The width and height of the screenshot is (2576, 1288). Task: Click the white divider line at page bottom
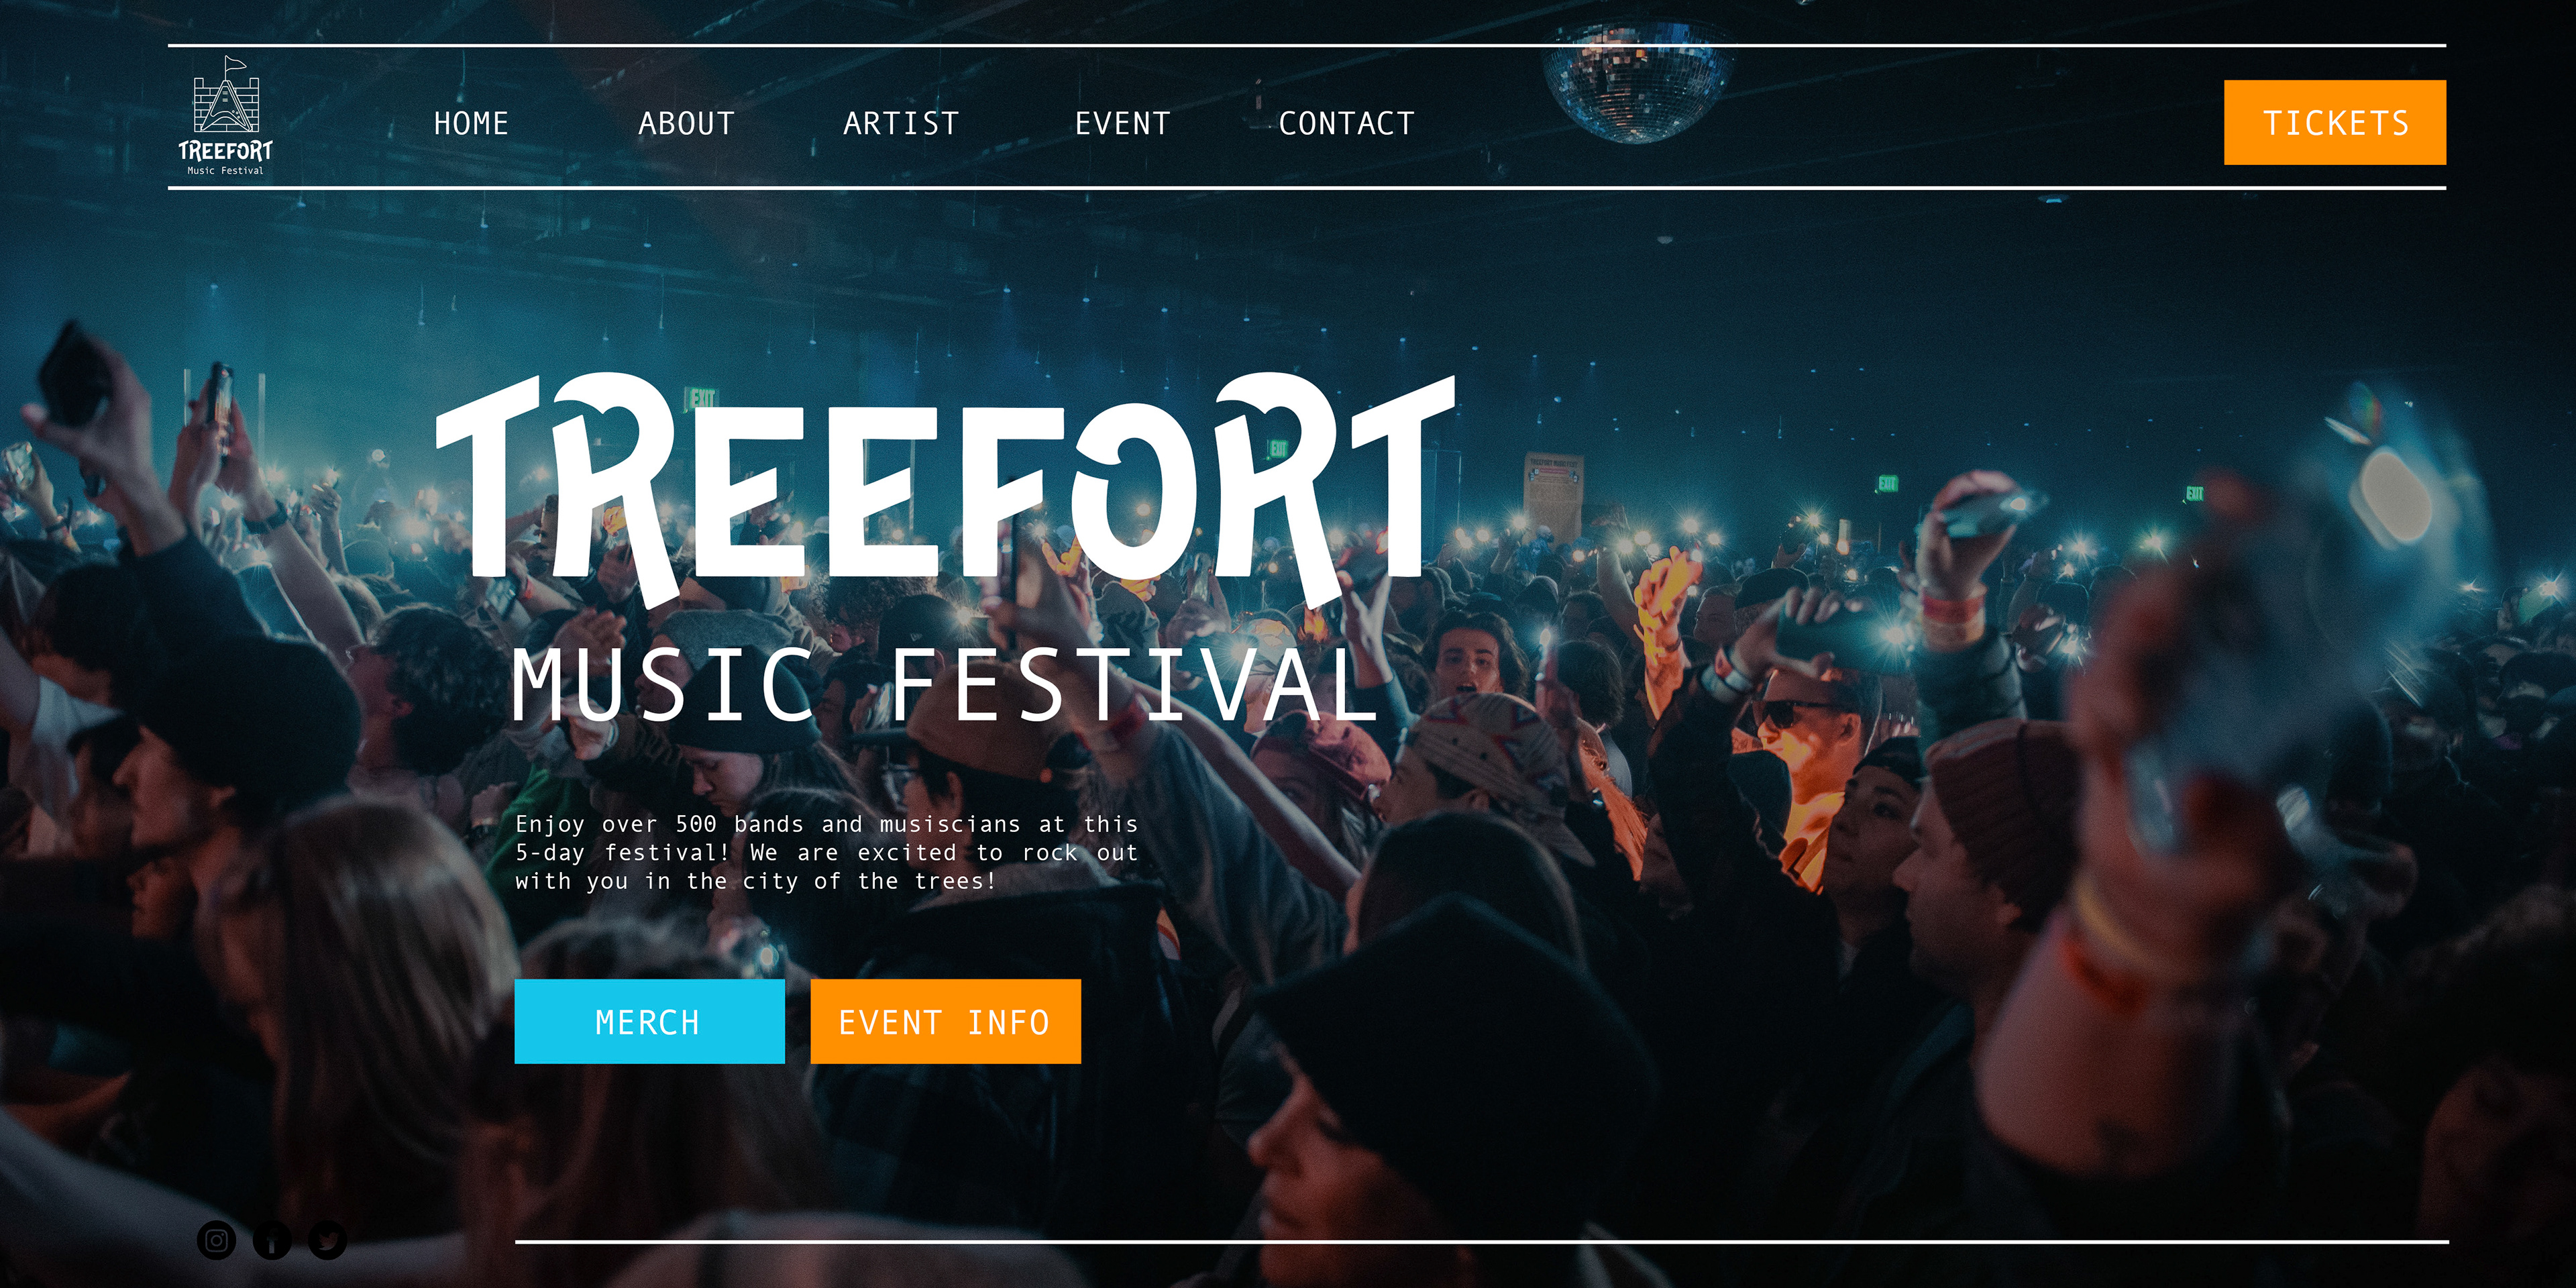coord(1481,1242)
